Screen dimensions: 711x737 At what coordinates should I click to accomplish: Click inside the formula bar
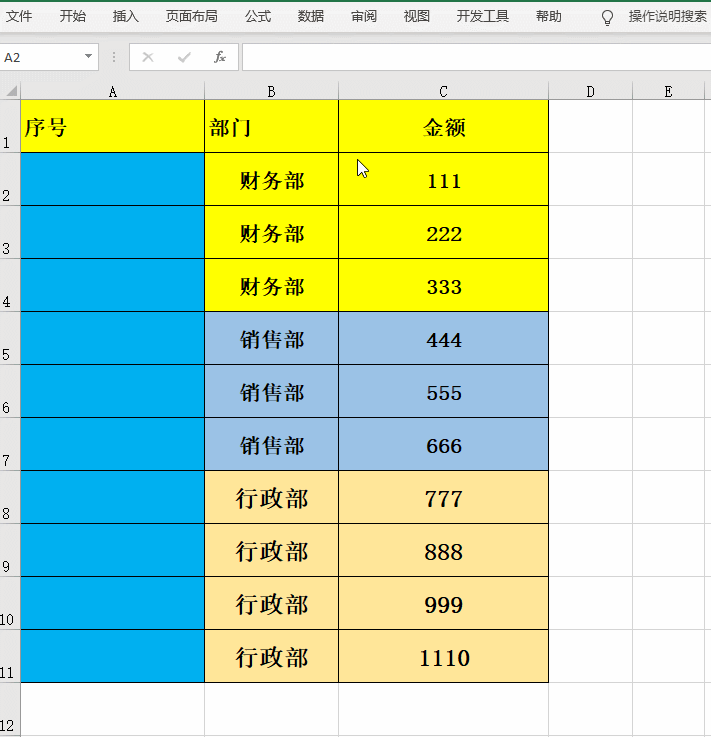(477, 57)
